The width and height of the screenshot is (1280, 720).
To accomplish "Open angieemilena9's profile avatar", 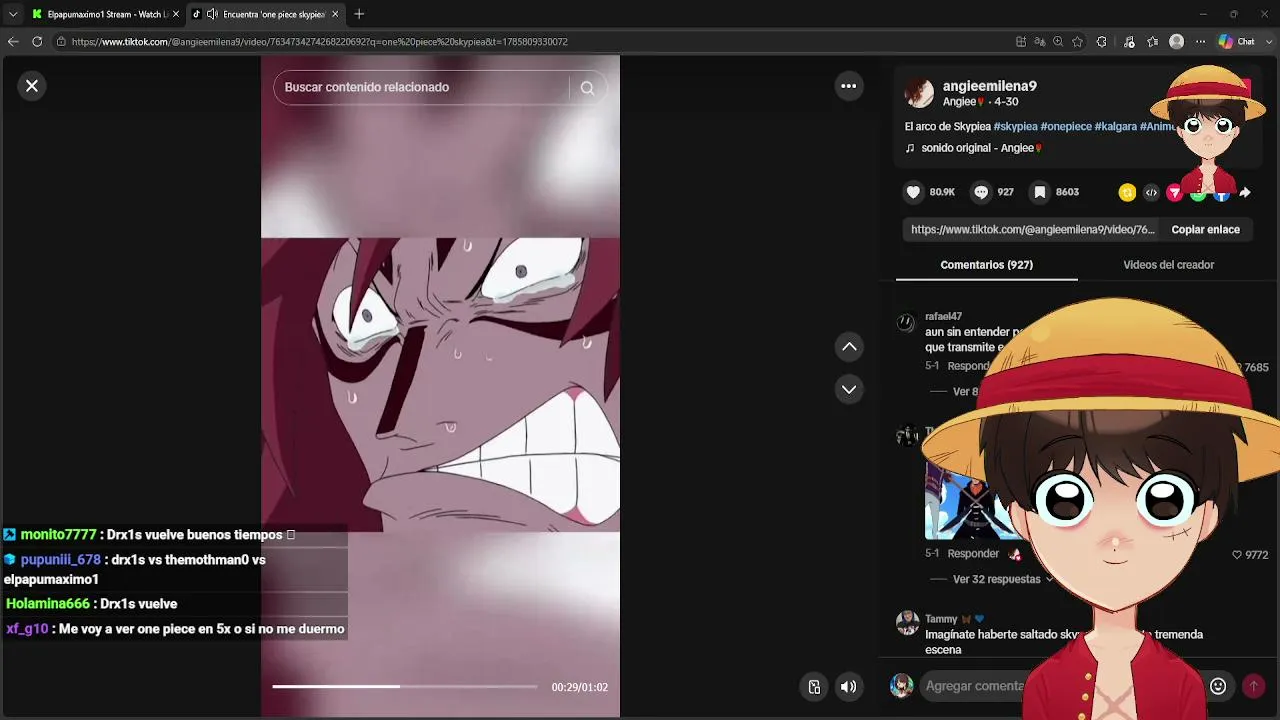I will point(919,93).
